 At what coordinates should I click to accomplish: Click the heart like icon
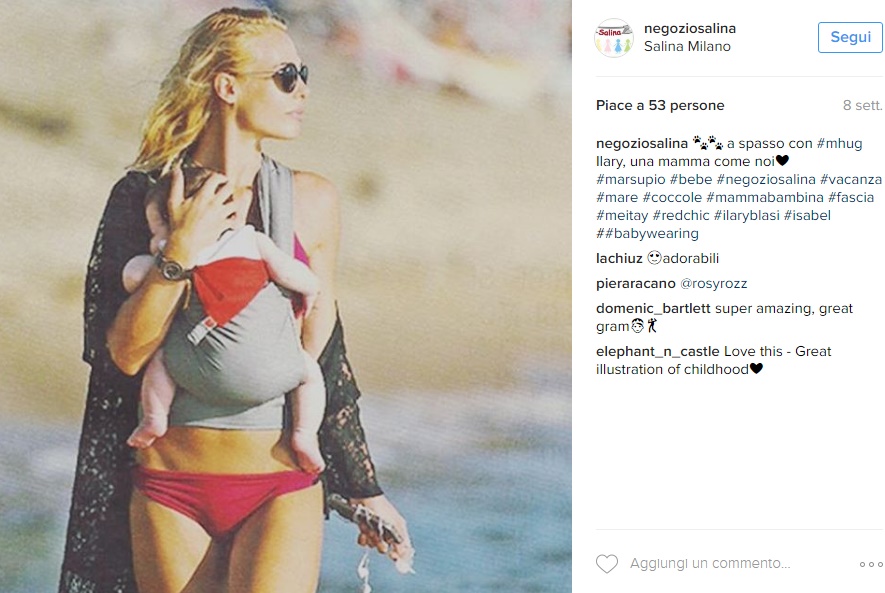pyautogui.click(x=607, y=564)
